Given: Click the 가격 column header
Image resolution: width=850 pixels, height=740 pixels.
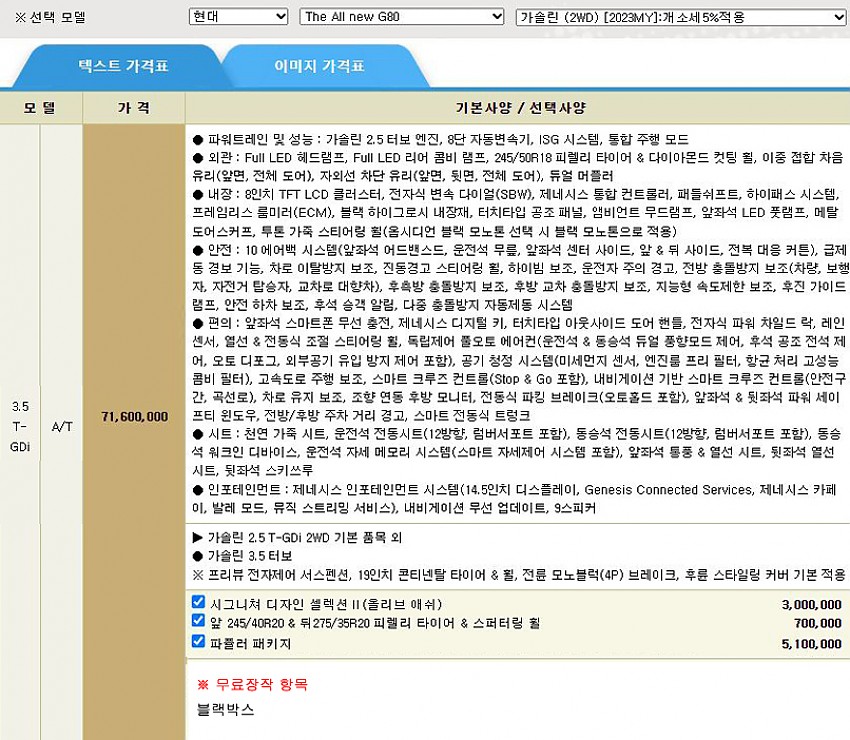Looking at the screenshot, I should (x=134, y=107).
